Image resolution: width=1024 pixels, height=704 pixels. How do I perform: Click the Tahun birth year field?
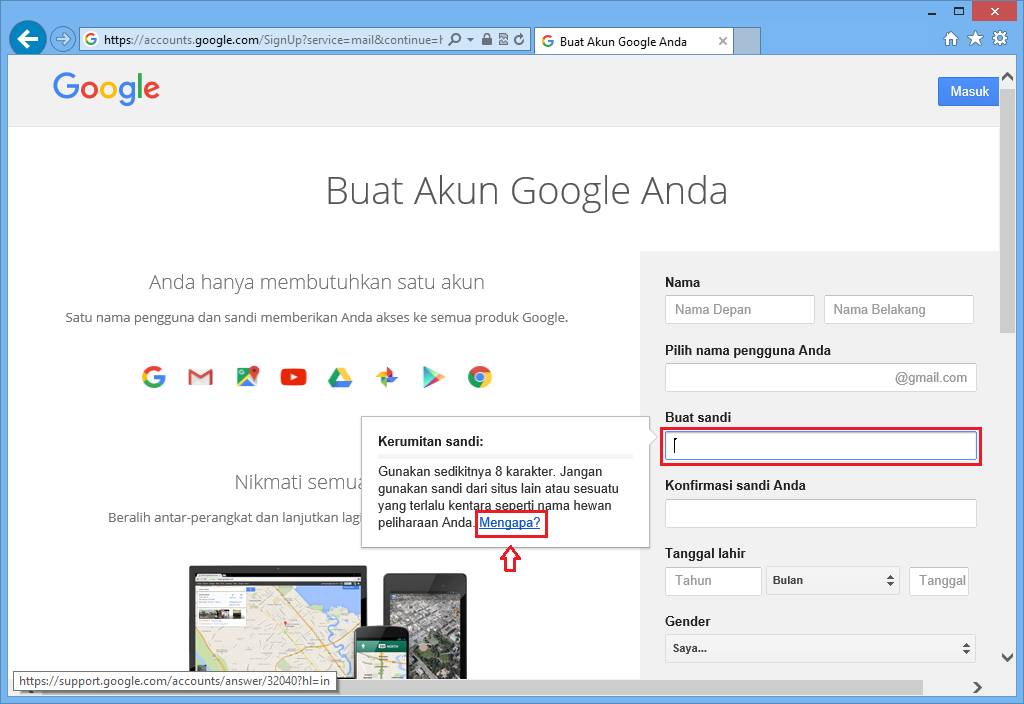coord(713,581)
